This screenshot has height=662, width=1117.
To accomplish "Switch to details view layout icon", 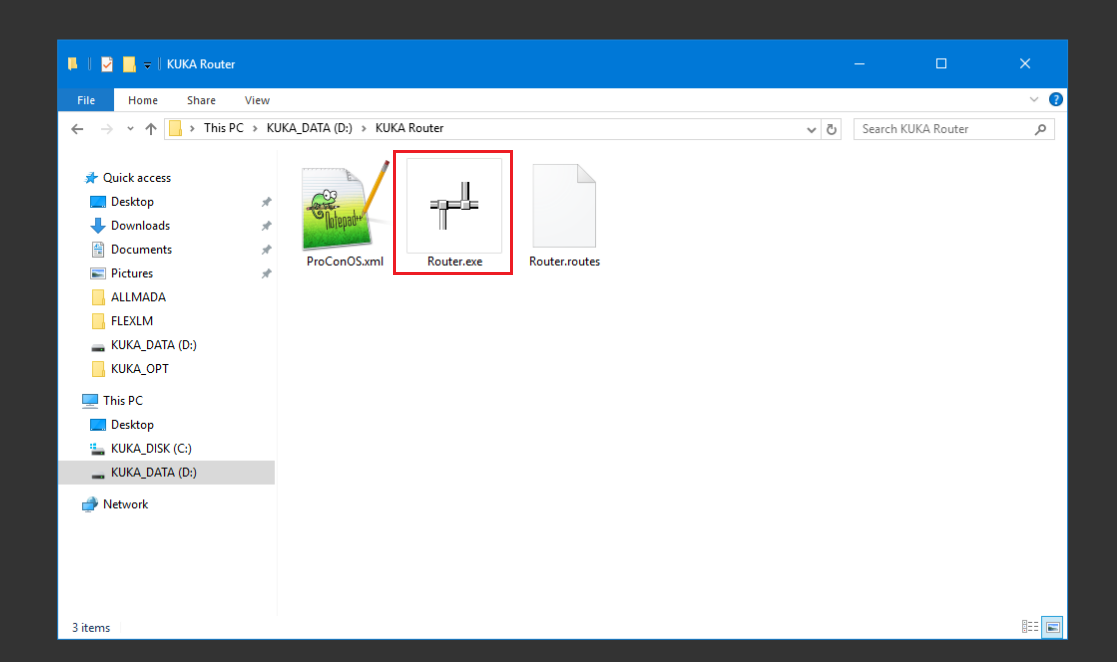I will click(1030, 627).
